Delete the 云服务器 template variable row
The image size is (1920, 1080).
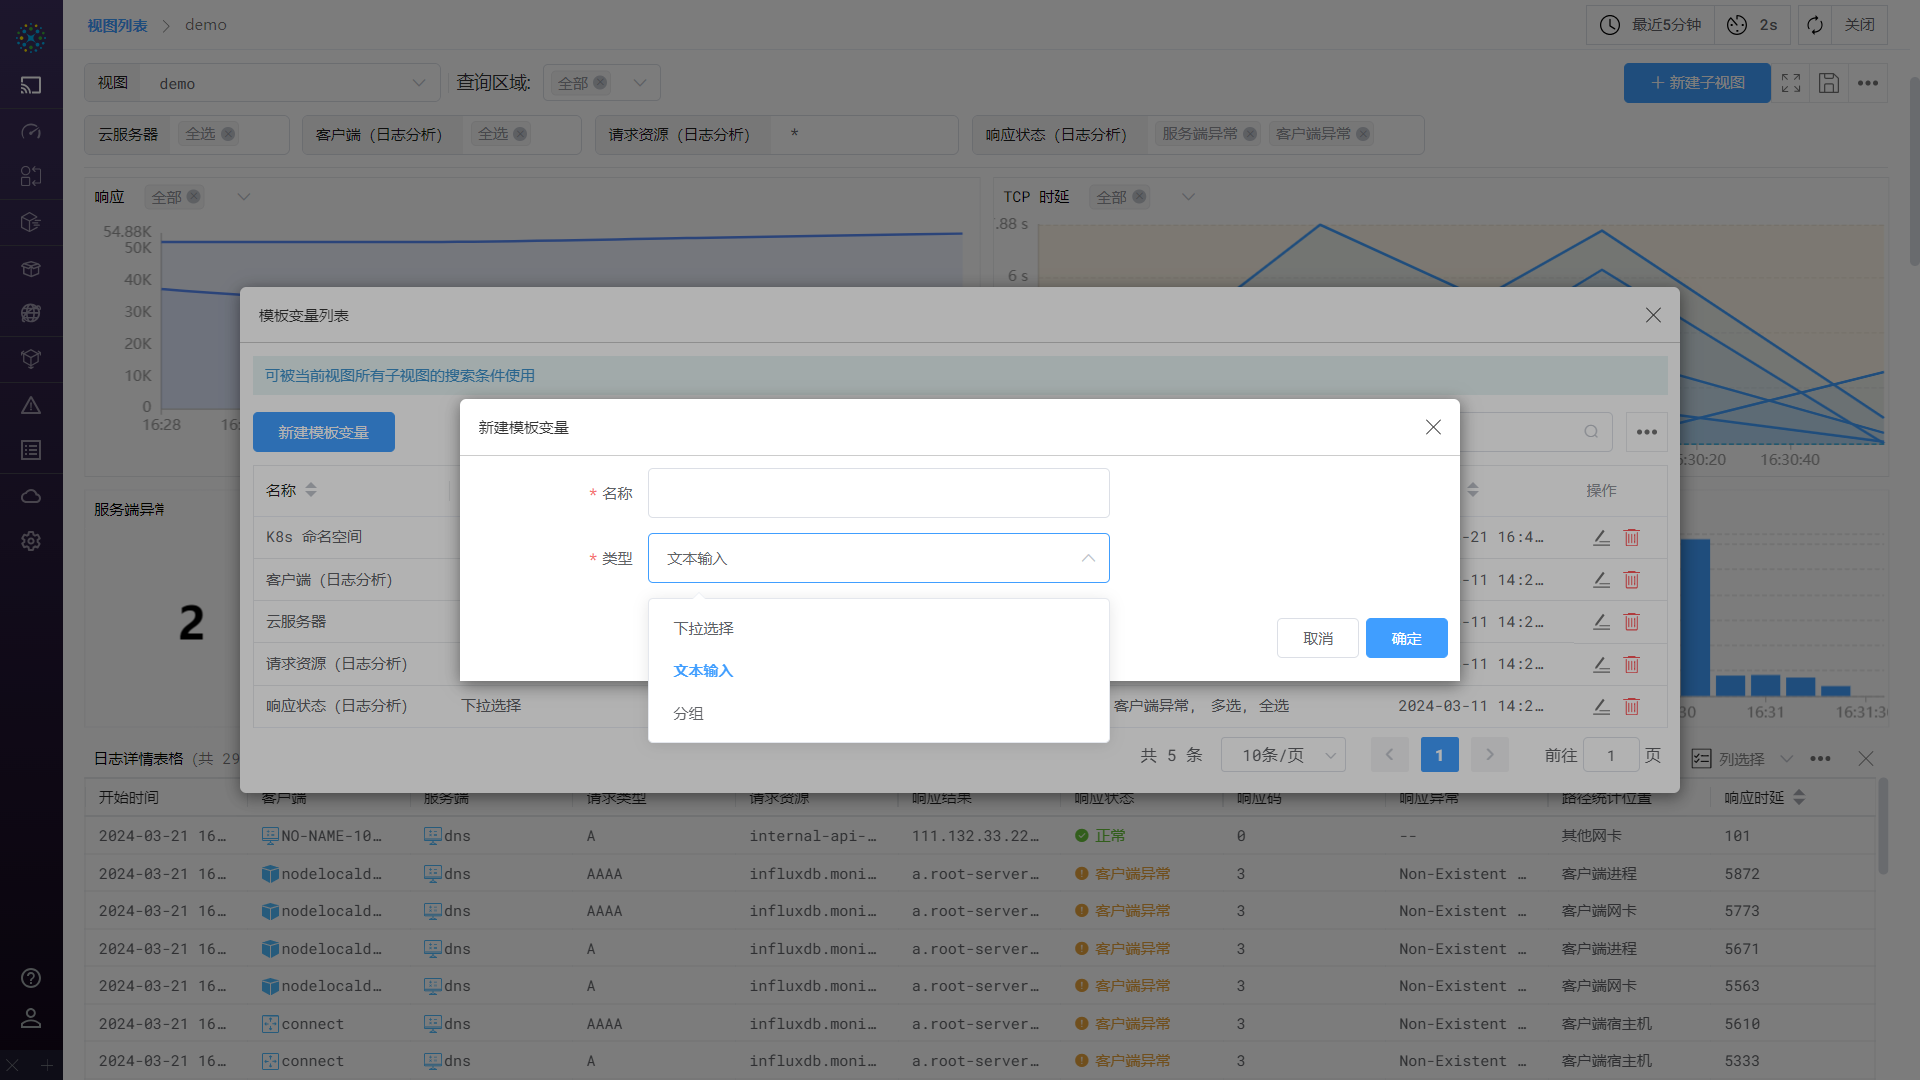coord(1631,622)
